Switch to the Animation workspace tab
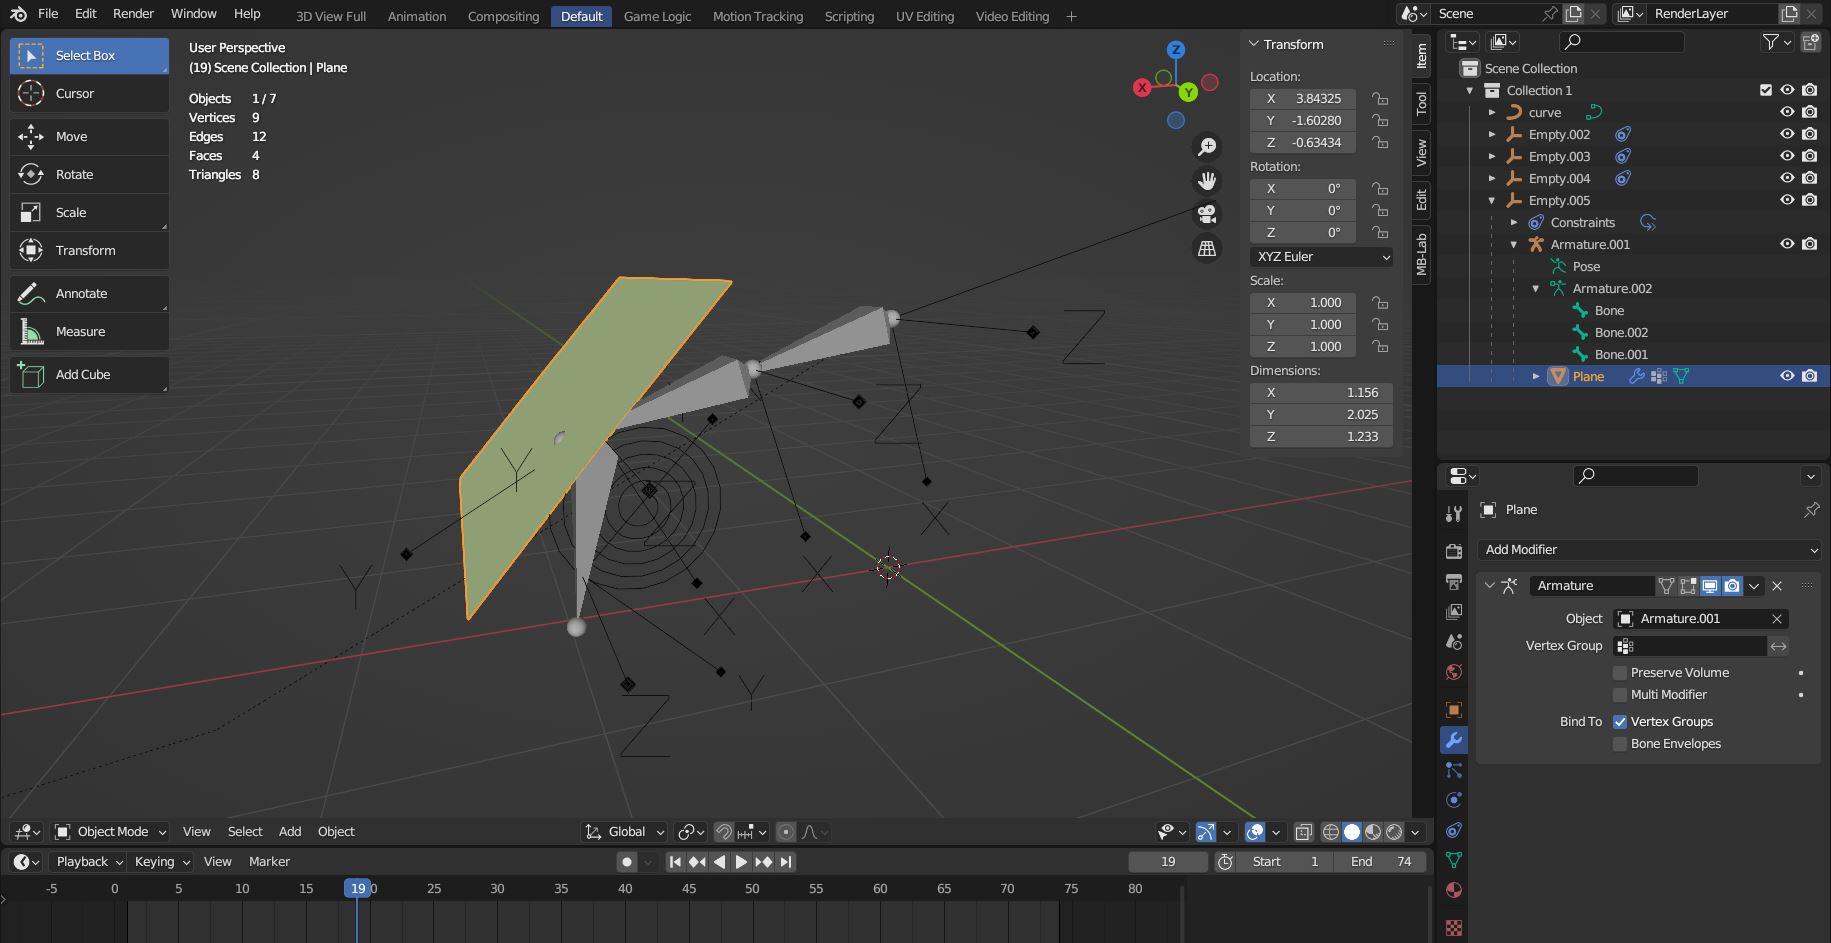 417,16
